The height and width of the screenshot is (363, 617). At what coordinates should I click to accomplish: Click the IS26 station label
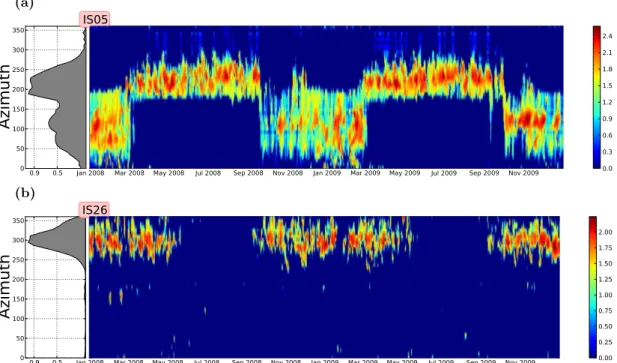(x=94, y=210)
